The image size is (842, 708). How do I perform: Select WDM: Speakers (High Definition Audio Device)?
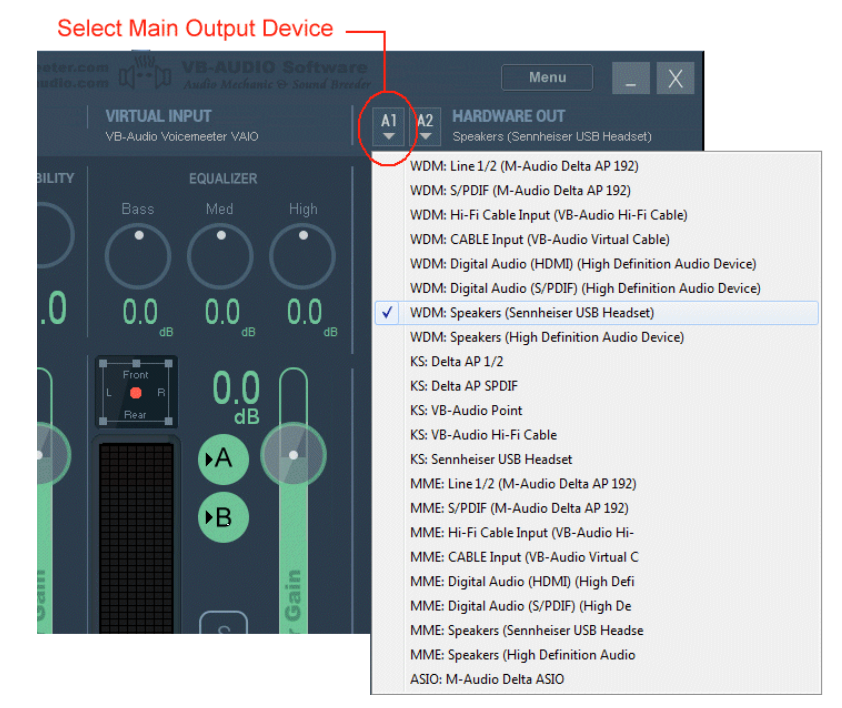coord(596,337)
